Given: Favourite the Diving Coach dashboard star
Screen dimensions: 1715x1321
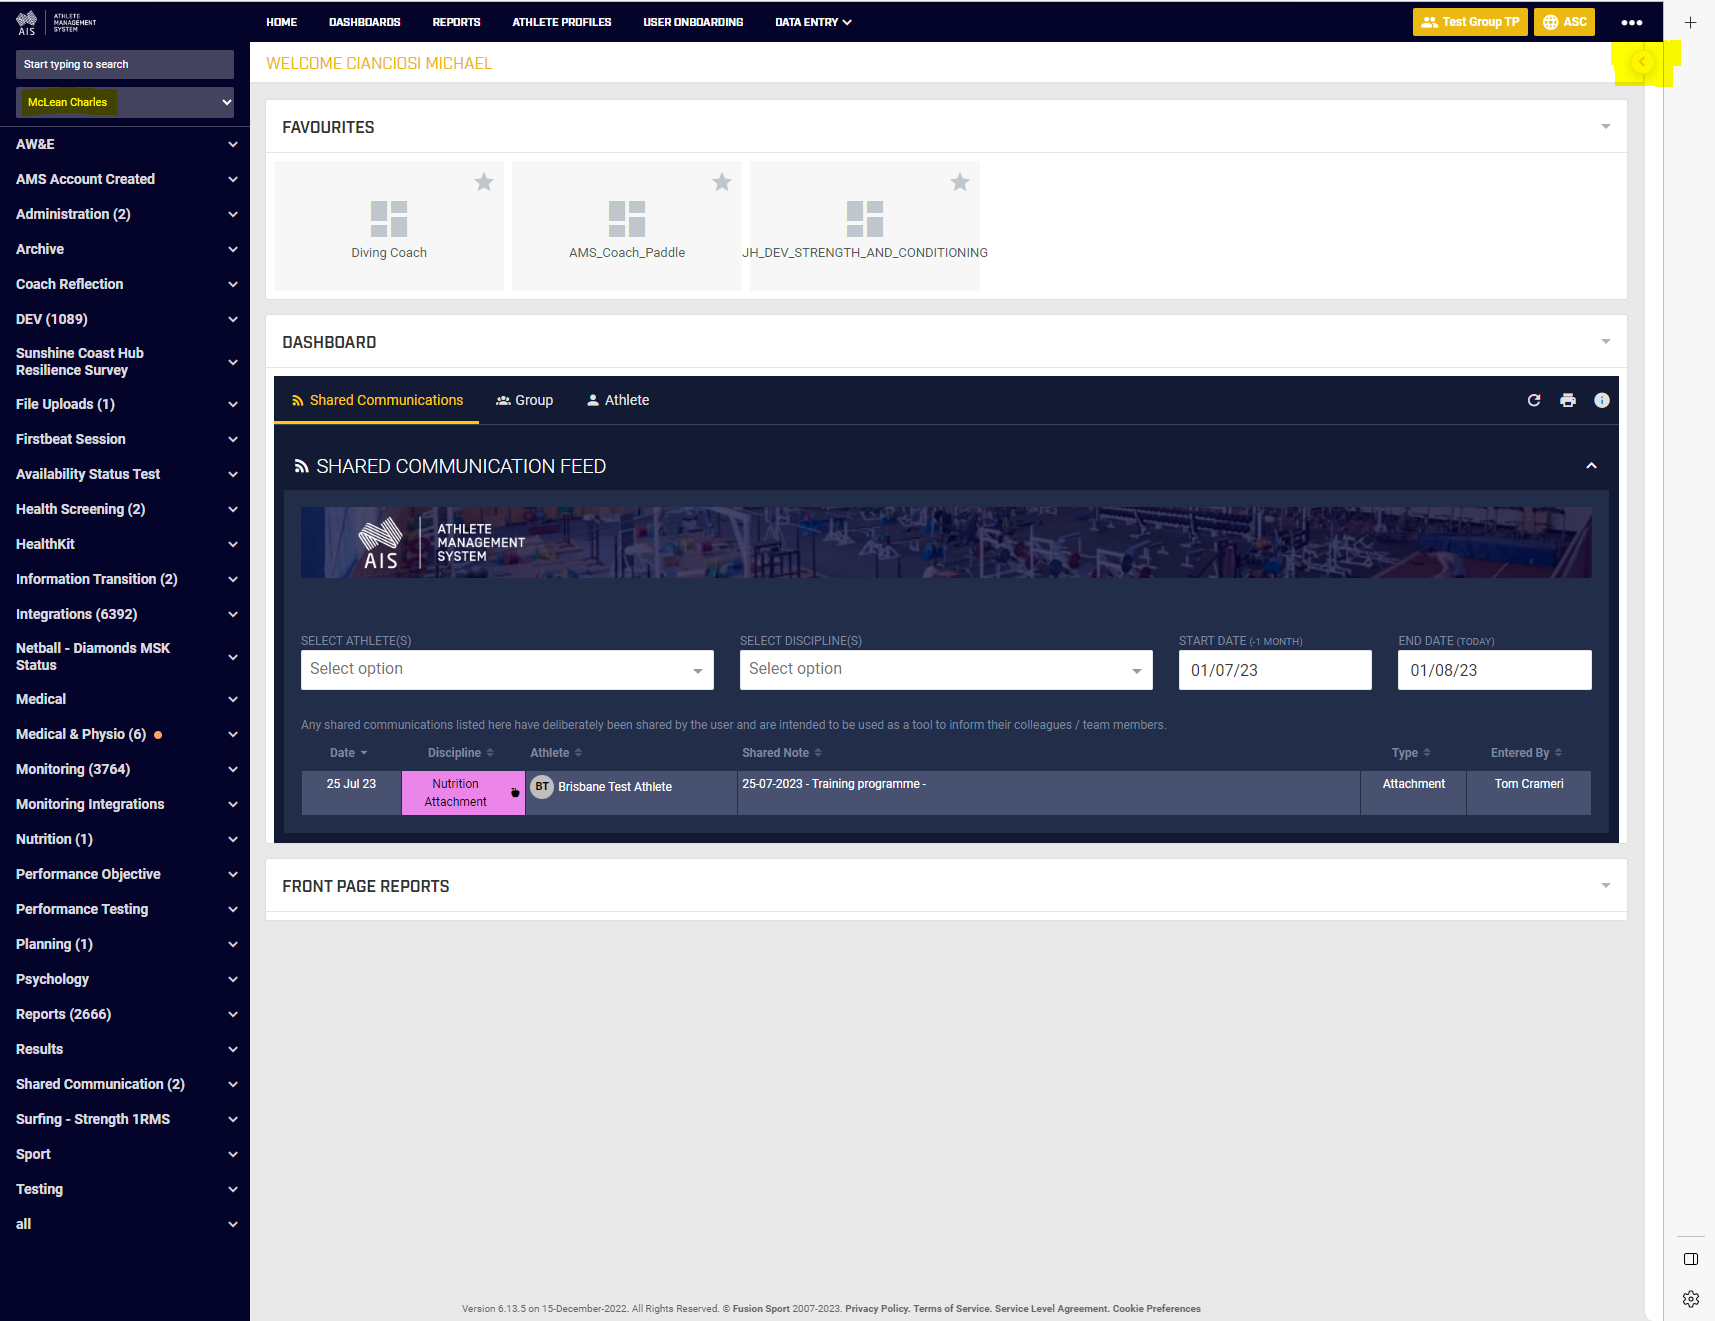Looking at the screenshot, I should pos(484,182).
